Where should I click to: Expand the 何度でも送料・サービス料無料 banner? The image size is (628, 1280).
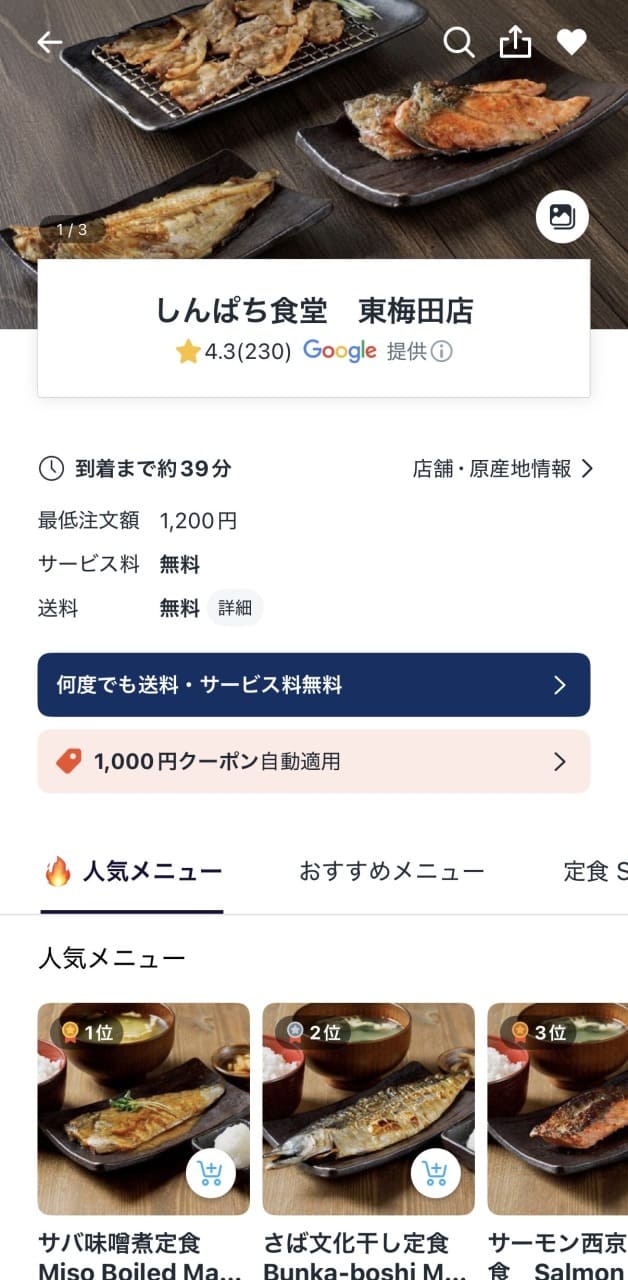point(314,685)
